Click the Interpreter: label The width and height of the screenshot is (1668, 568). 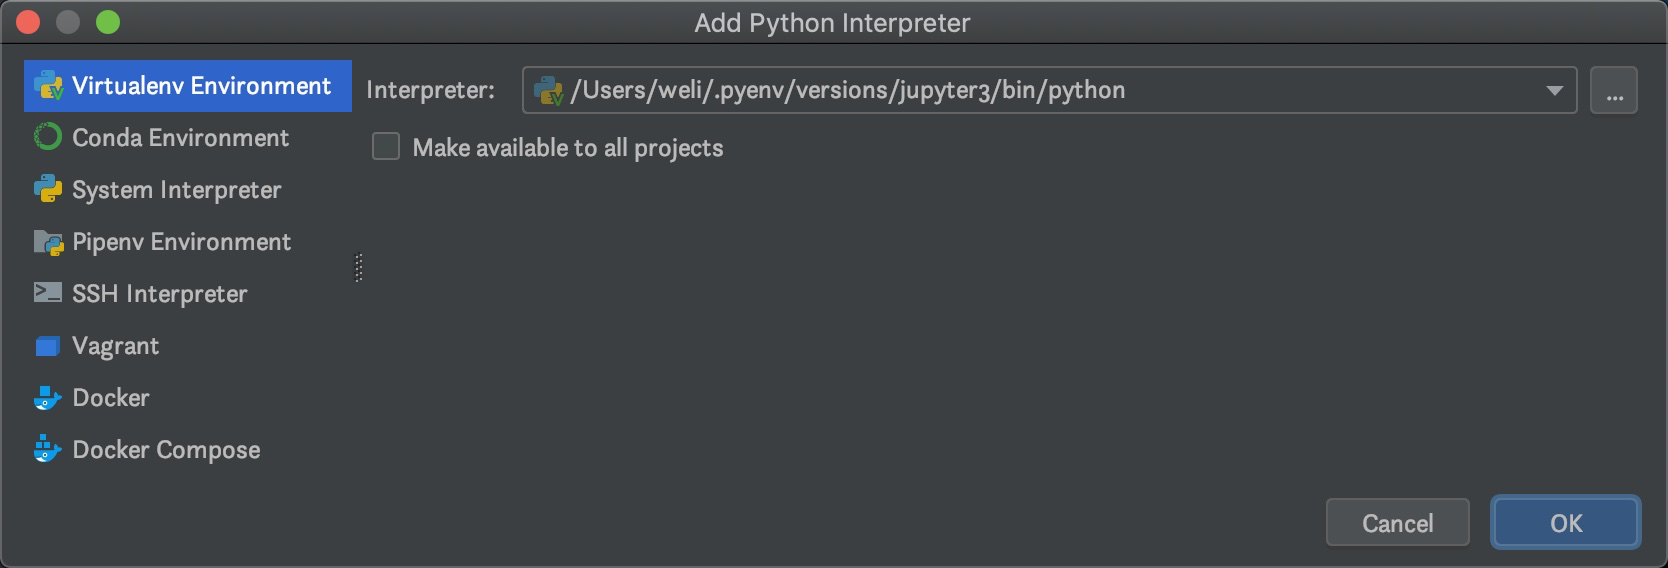pyautogui.click(x=431, y=90)
